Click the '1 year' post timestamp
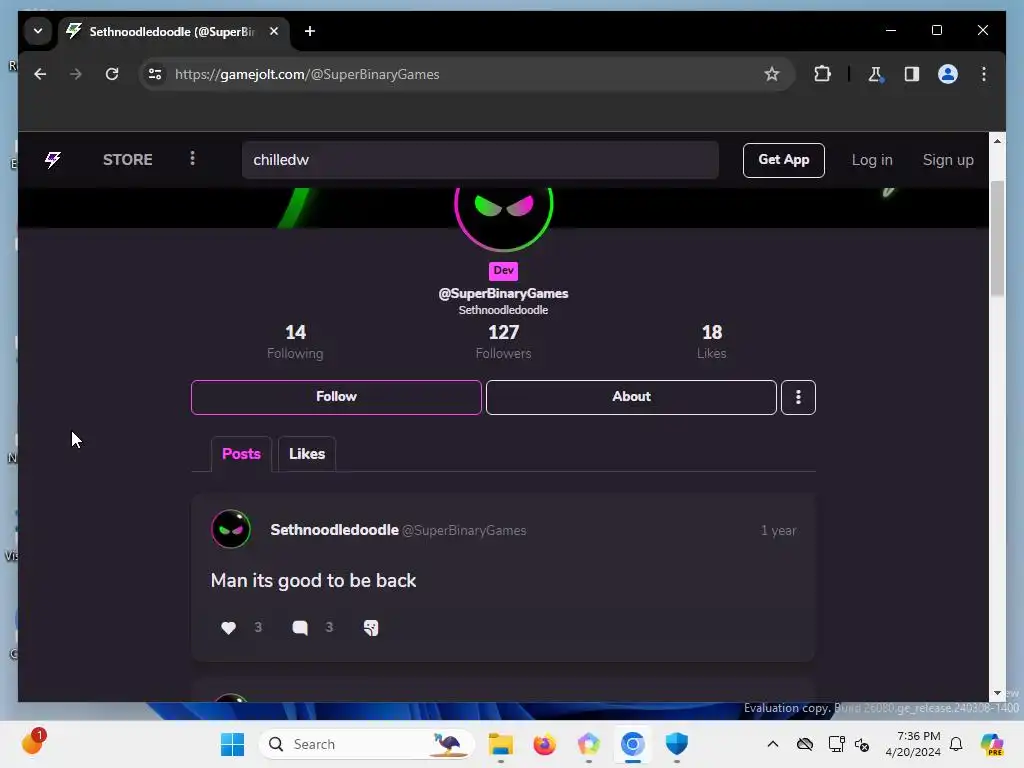 click(778, 530)
